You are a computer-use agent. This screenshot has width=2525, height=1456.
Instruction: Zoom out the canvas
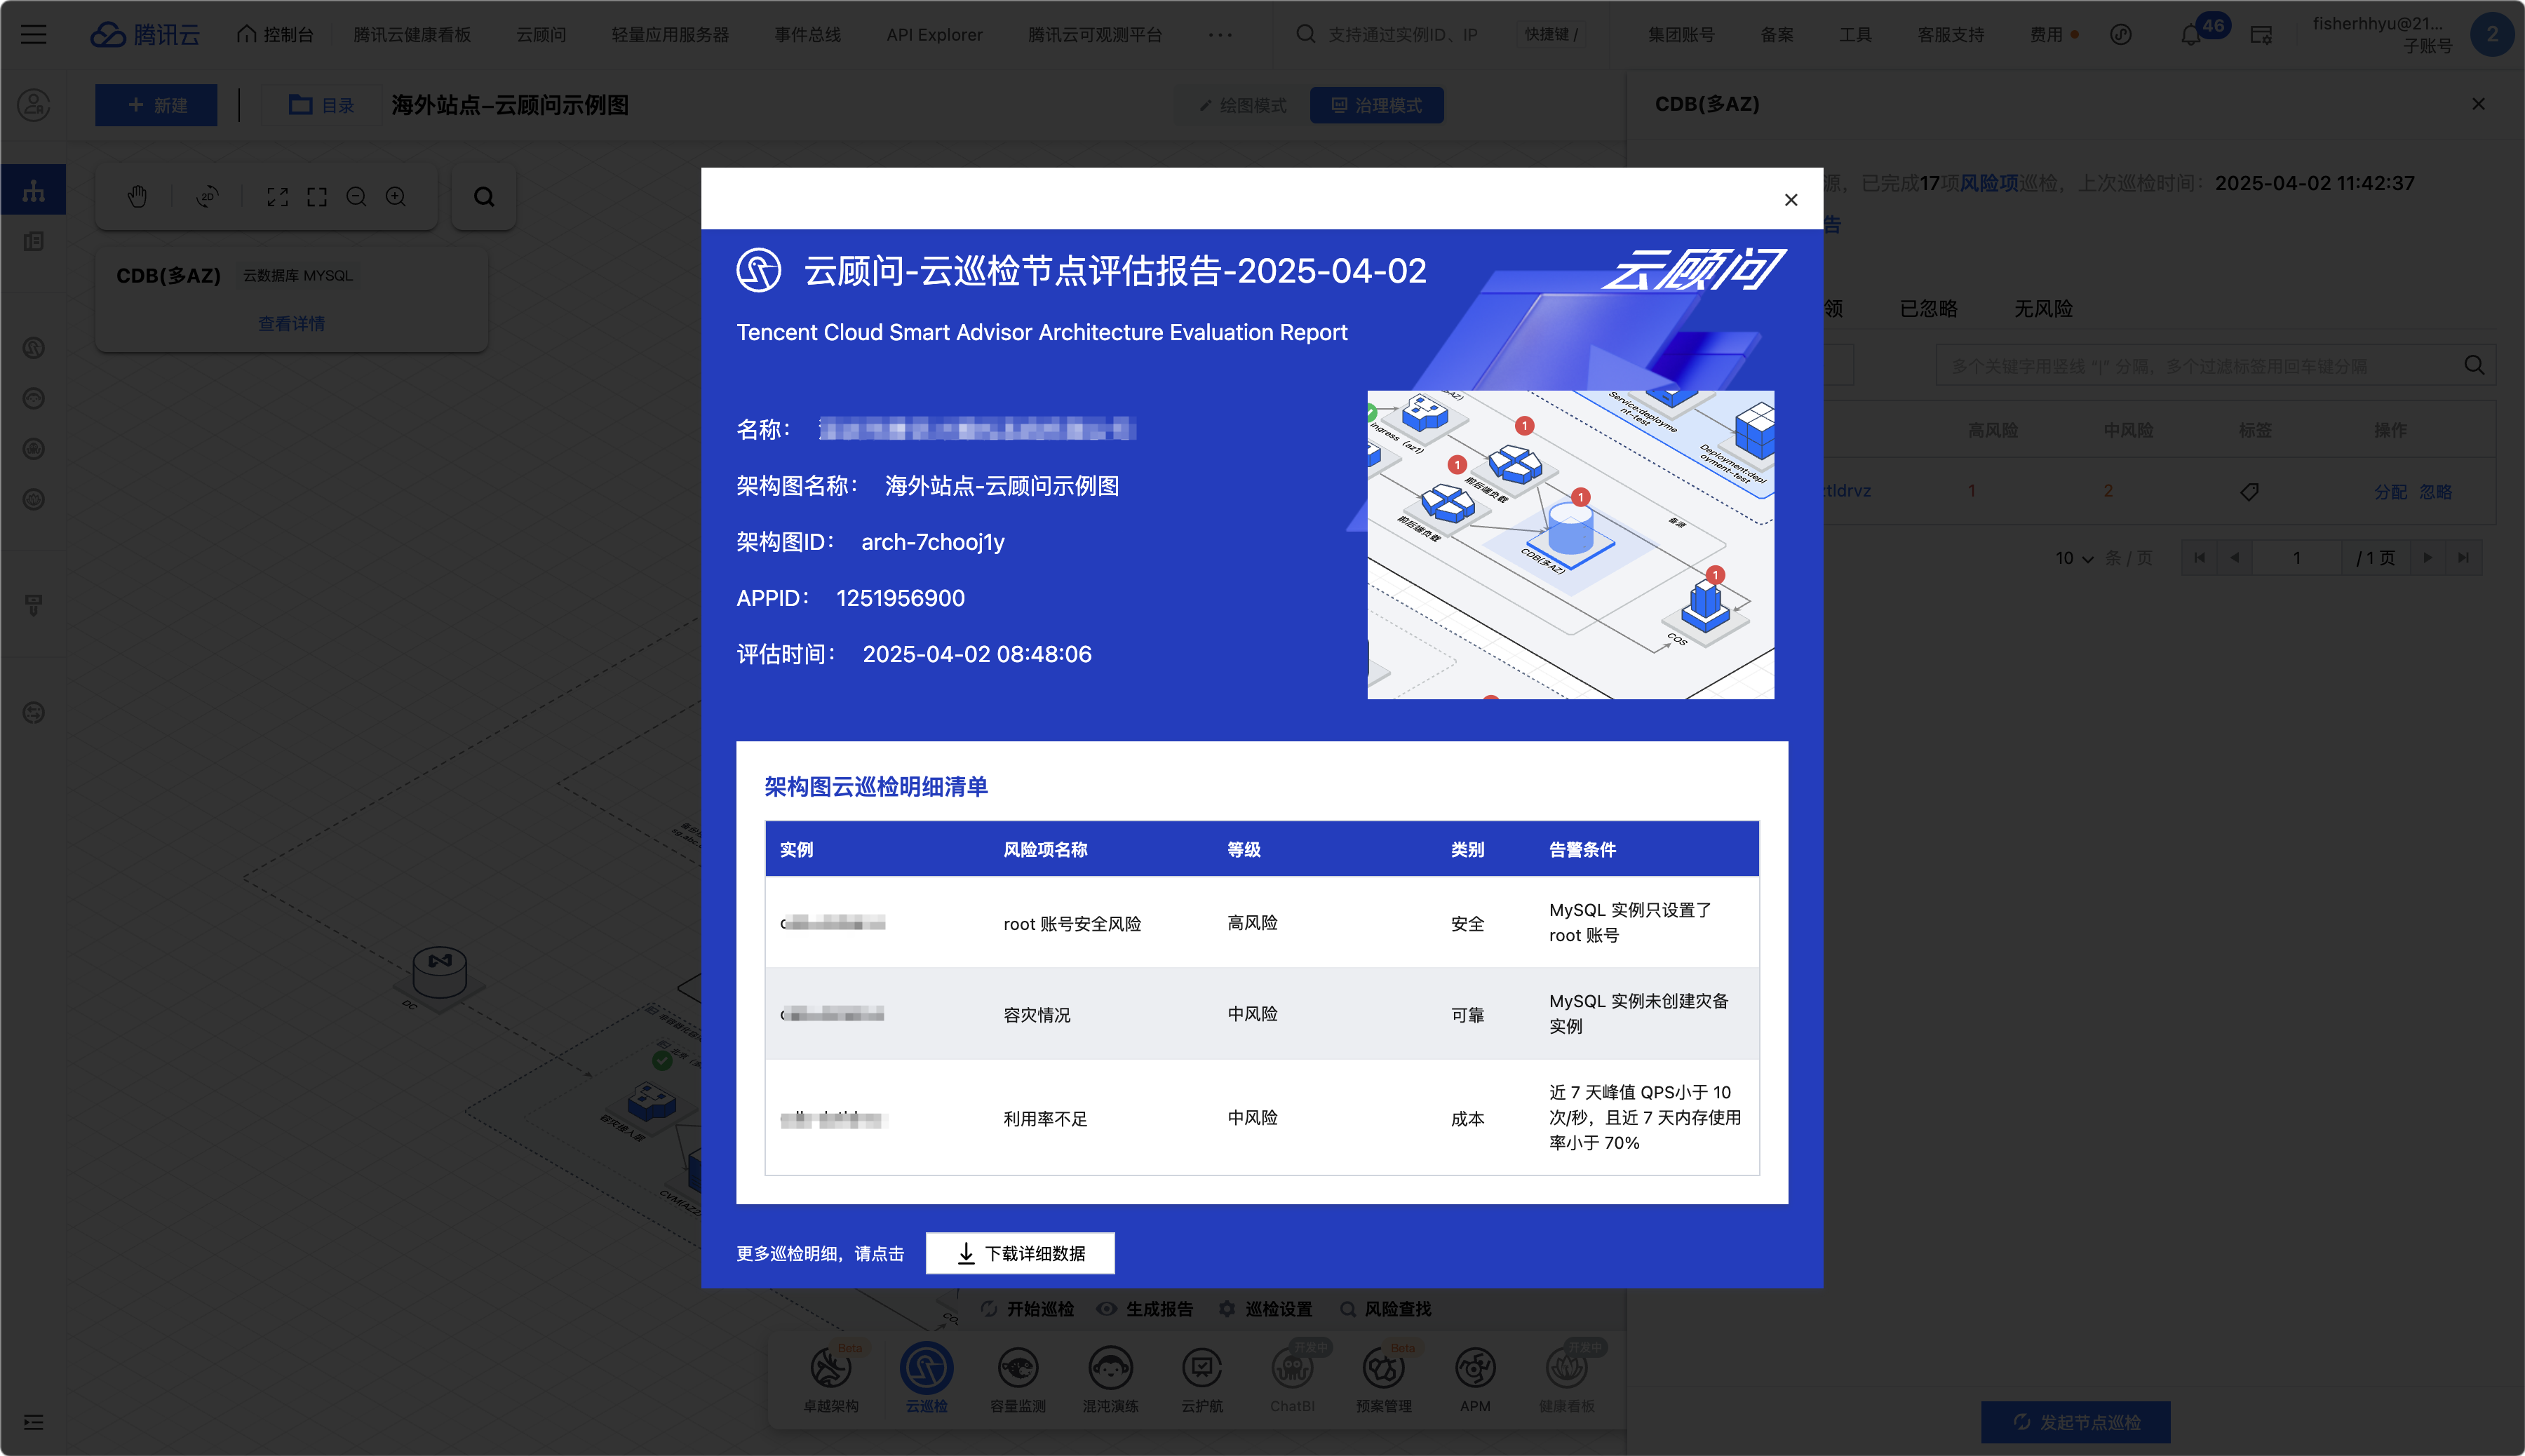[x=356, y=197]
